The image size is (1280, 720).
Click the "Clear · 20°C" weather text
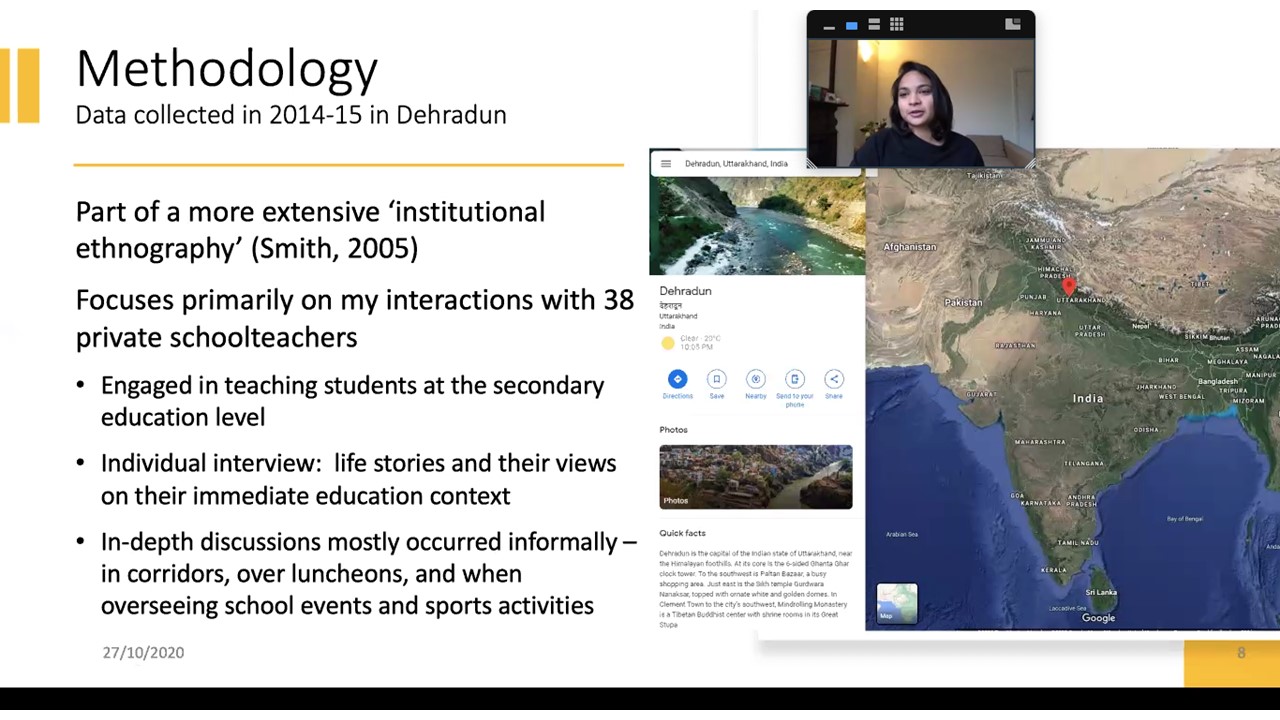tap(700, 339)
